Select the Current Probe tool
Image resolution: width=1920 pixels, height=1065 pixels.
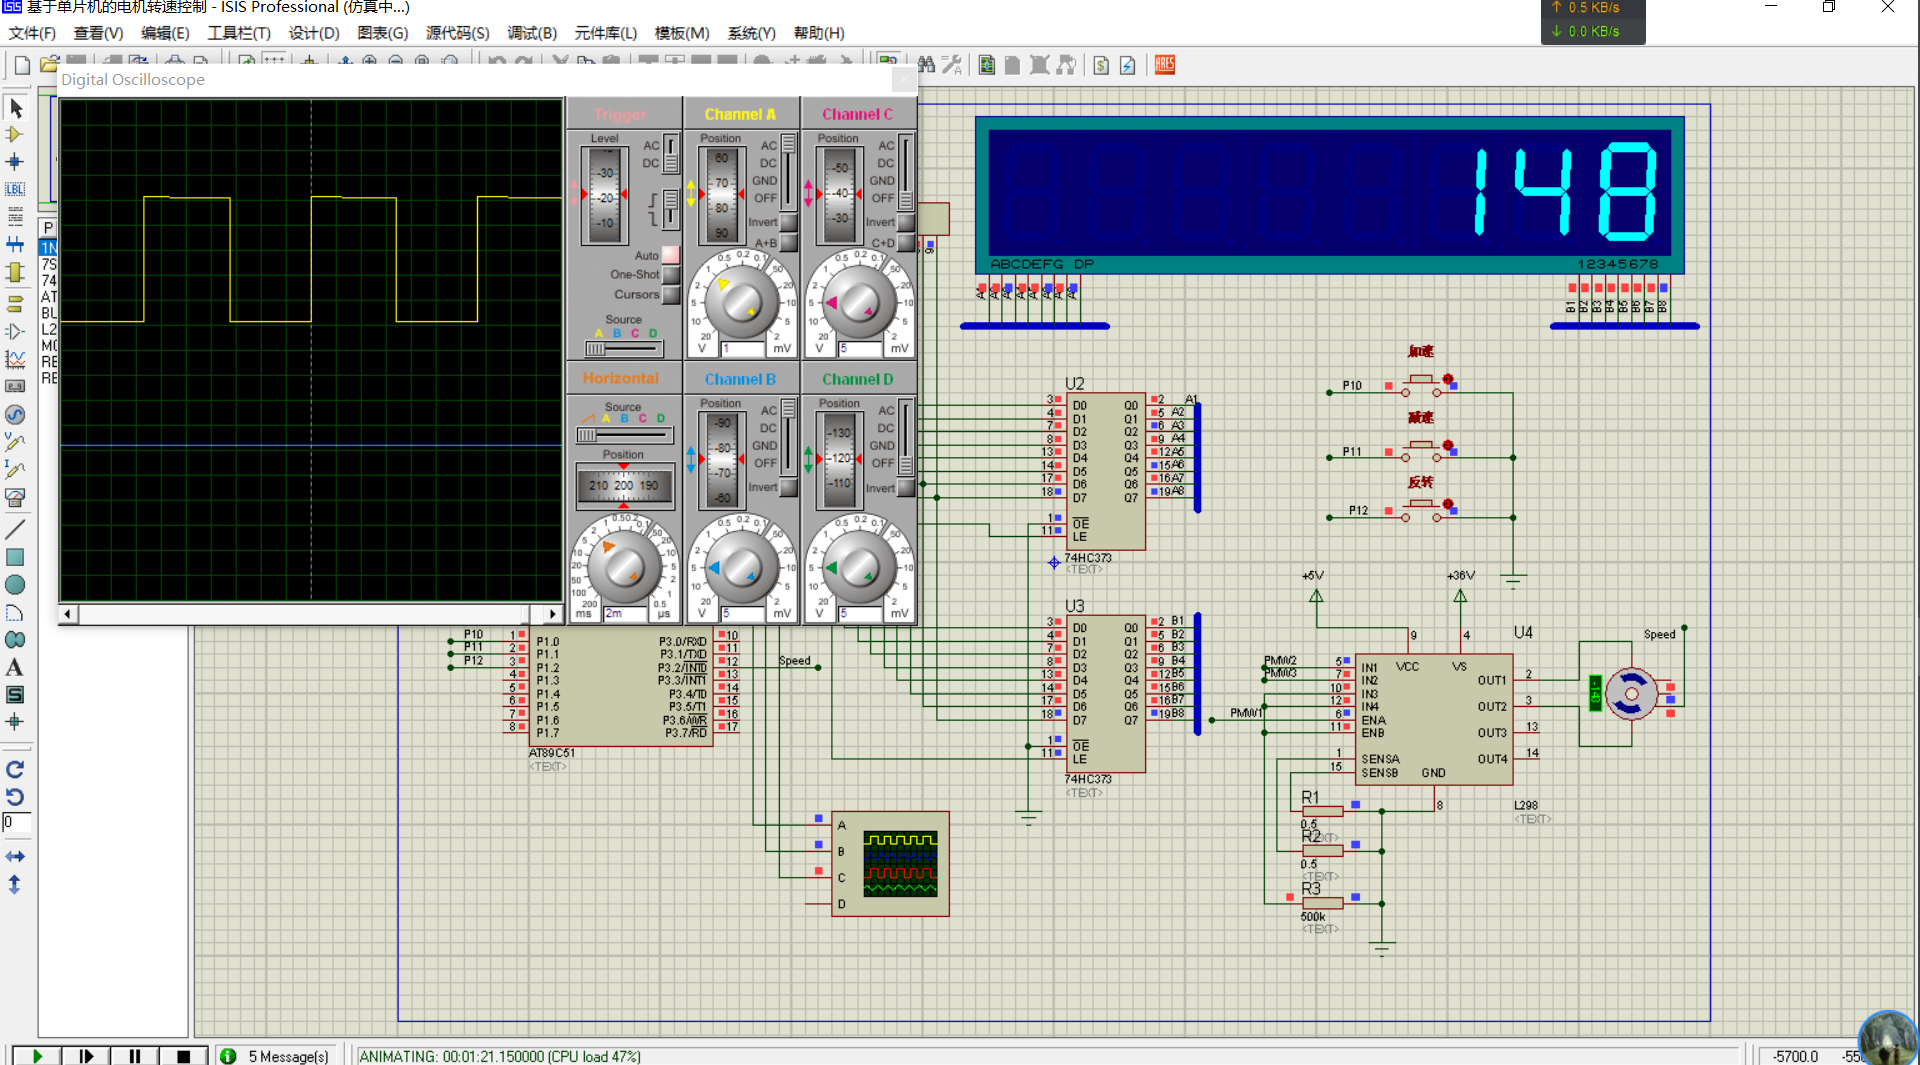[15, 469]
